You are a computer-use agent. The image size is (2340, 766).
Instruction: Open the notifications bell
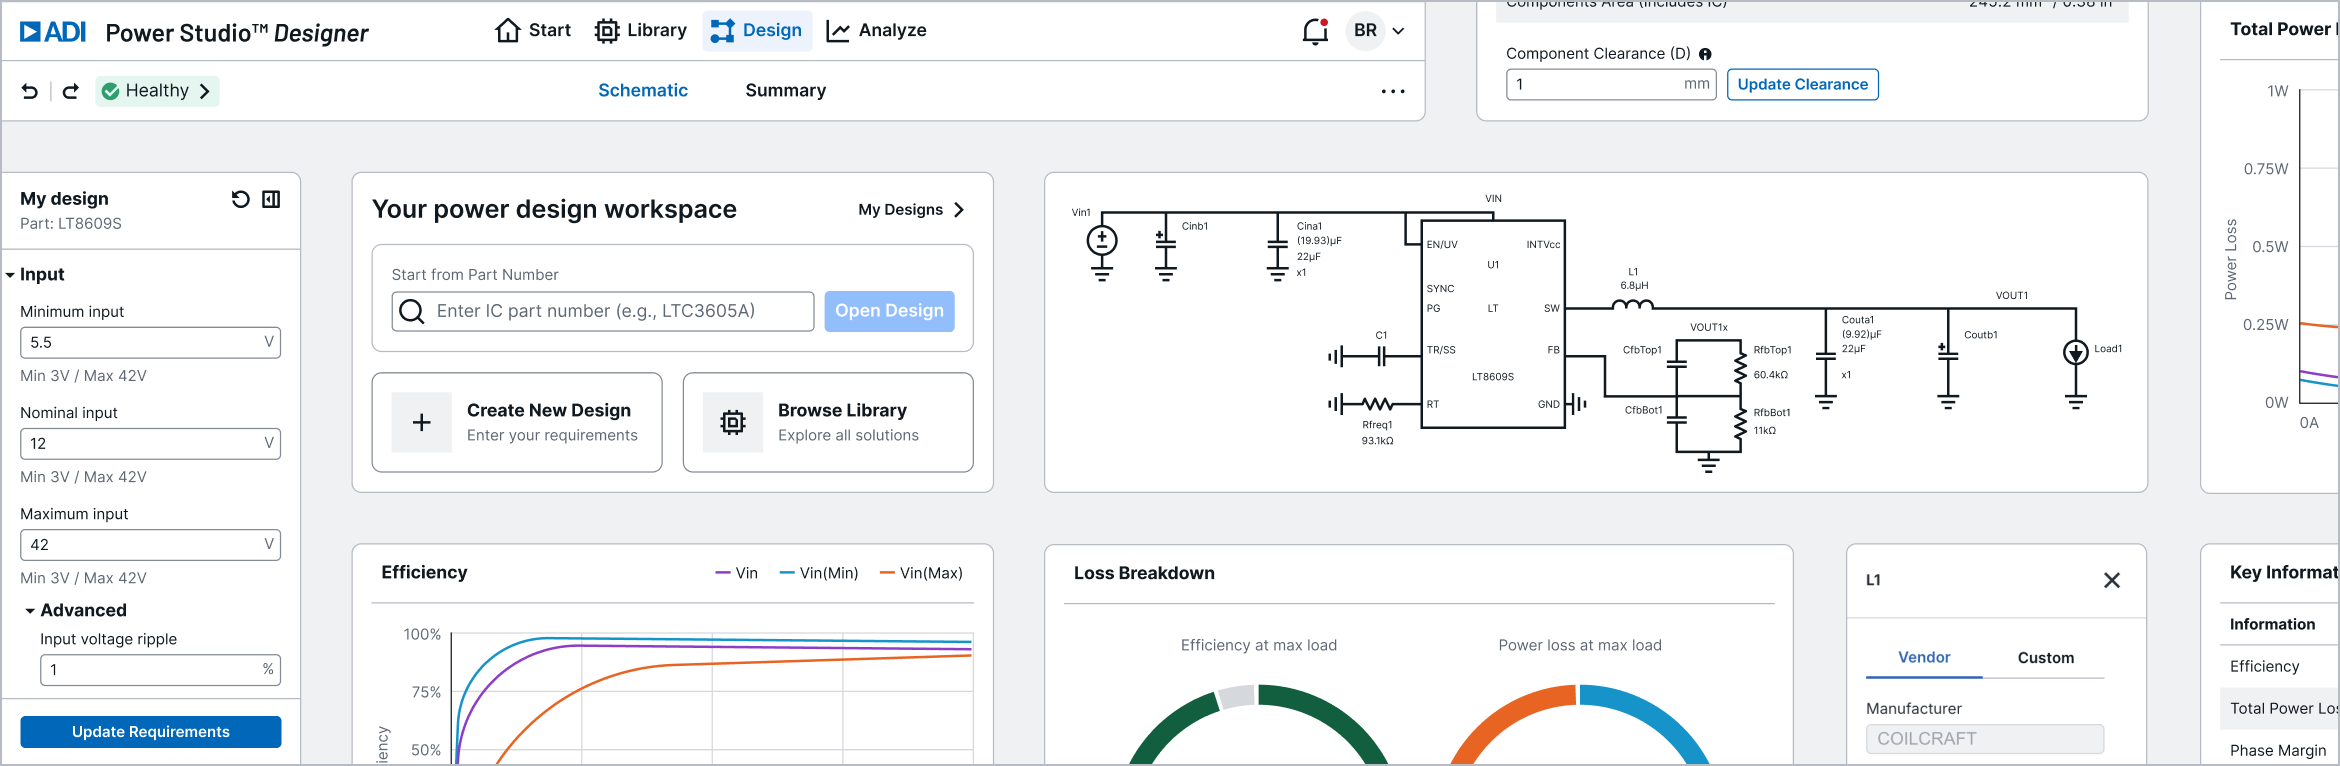[1315, 31]
